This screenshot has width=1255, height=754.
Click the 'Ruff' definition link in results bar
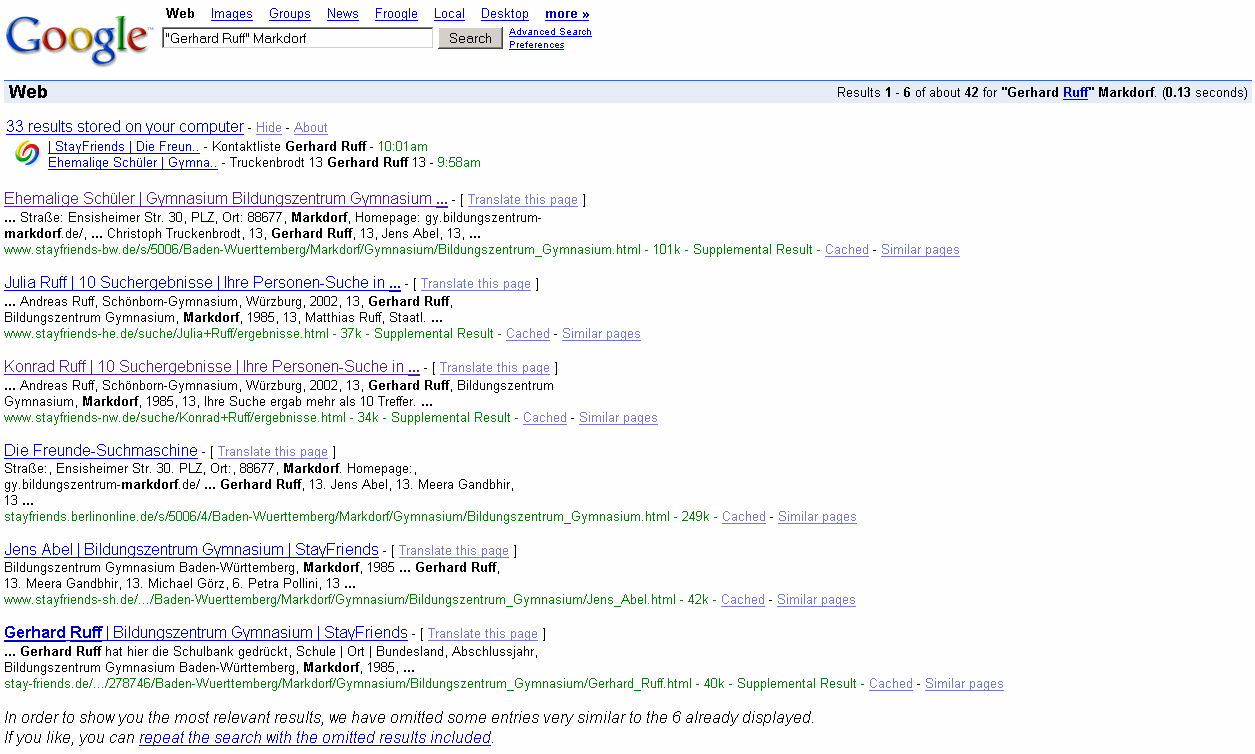(1075, 93)
